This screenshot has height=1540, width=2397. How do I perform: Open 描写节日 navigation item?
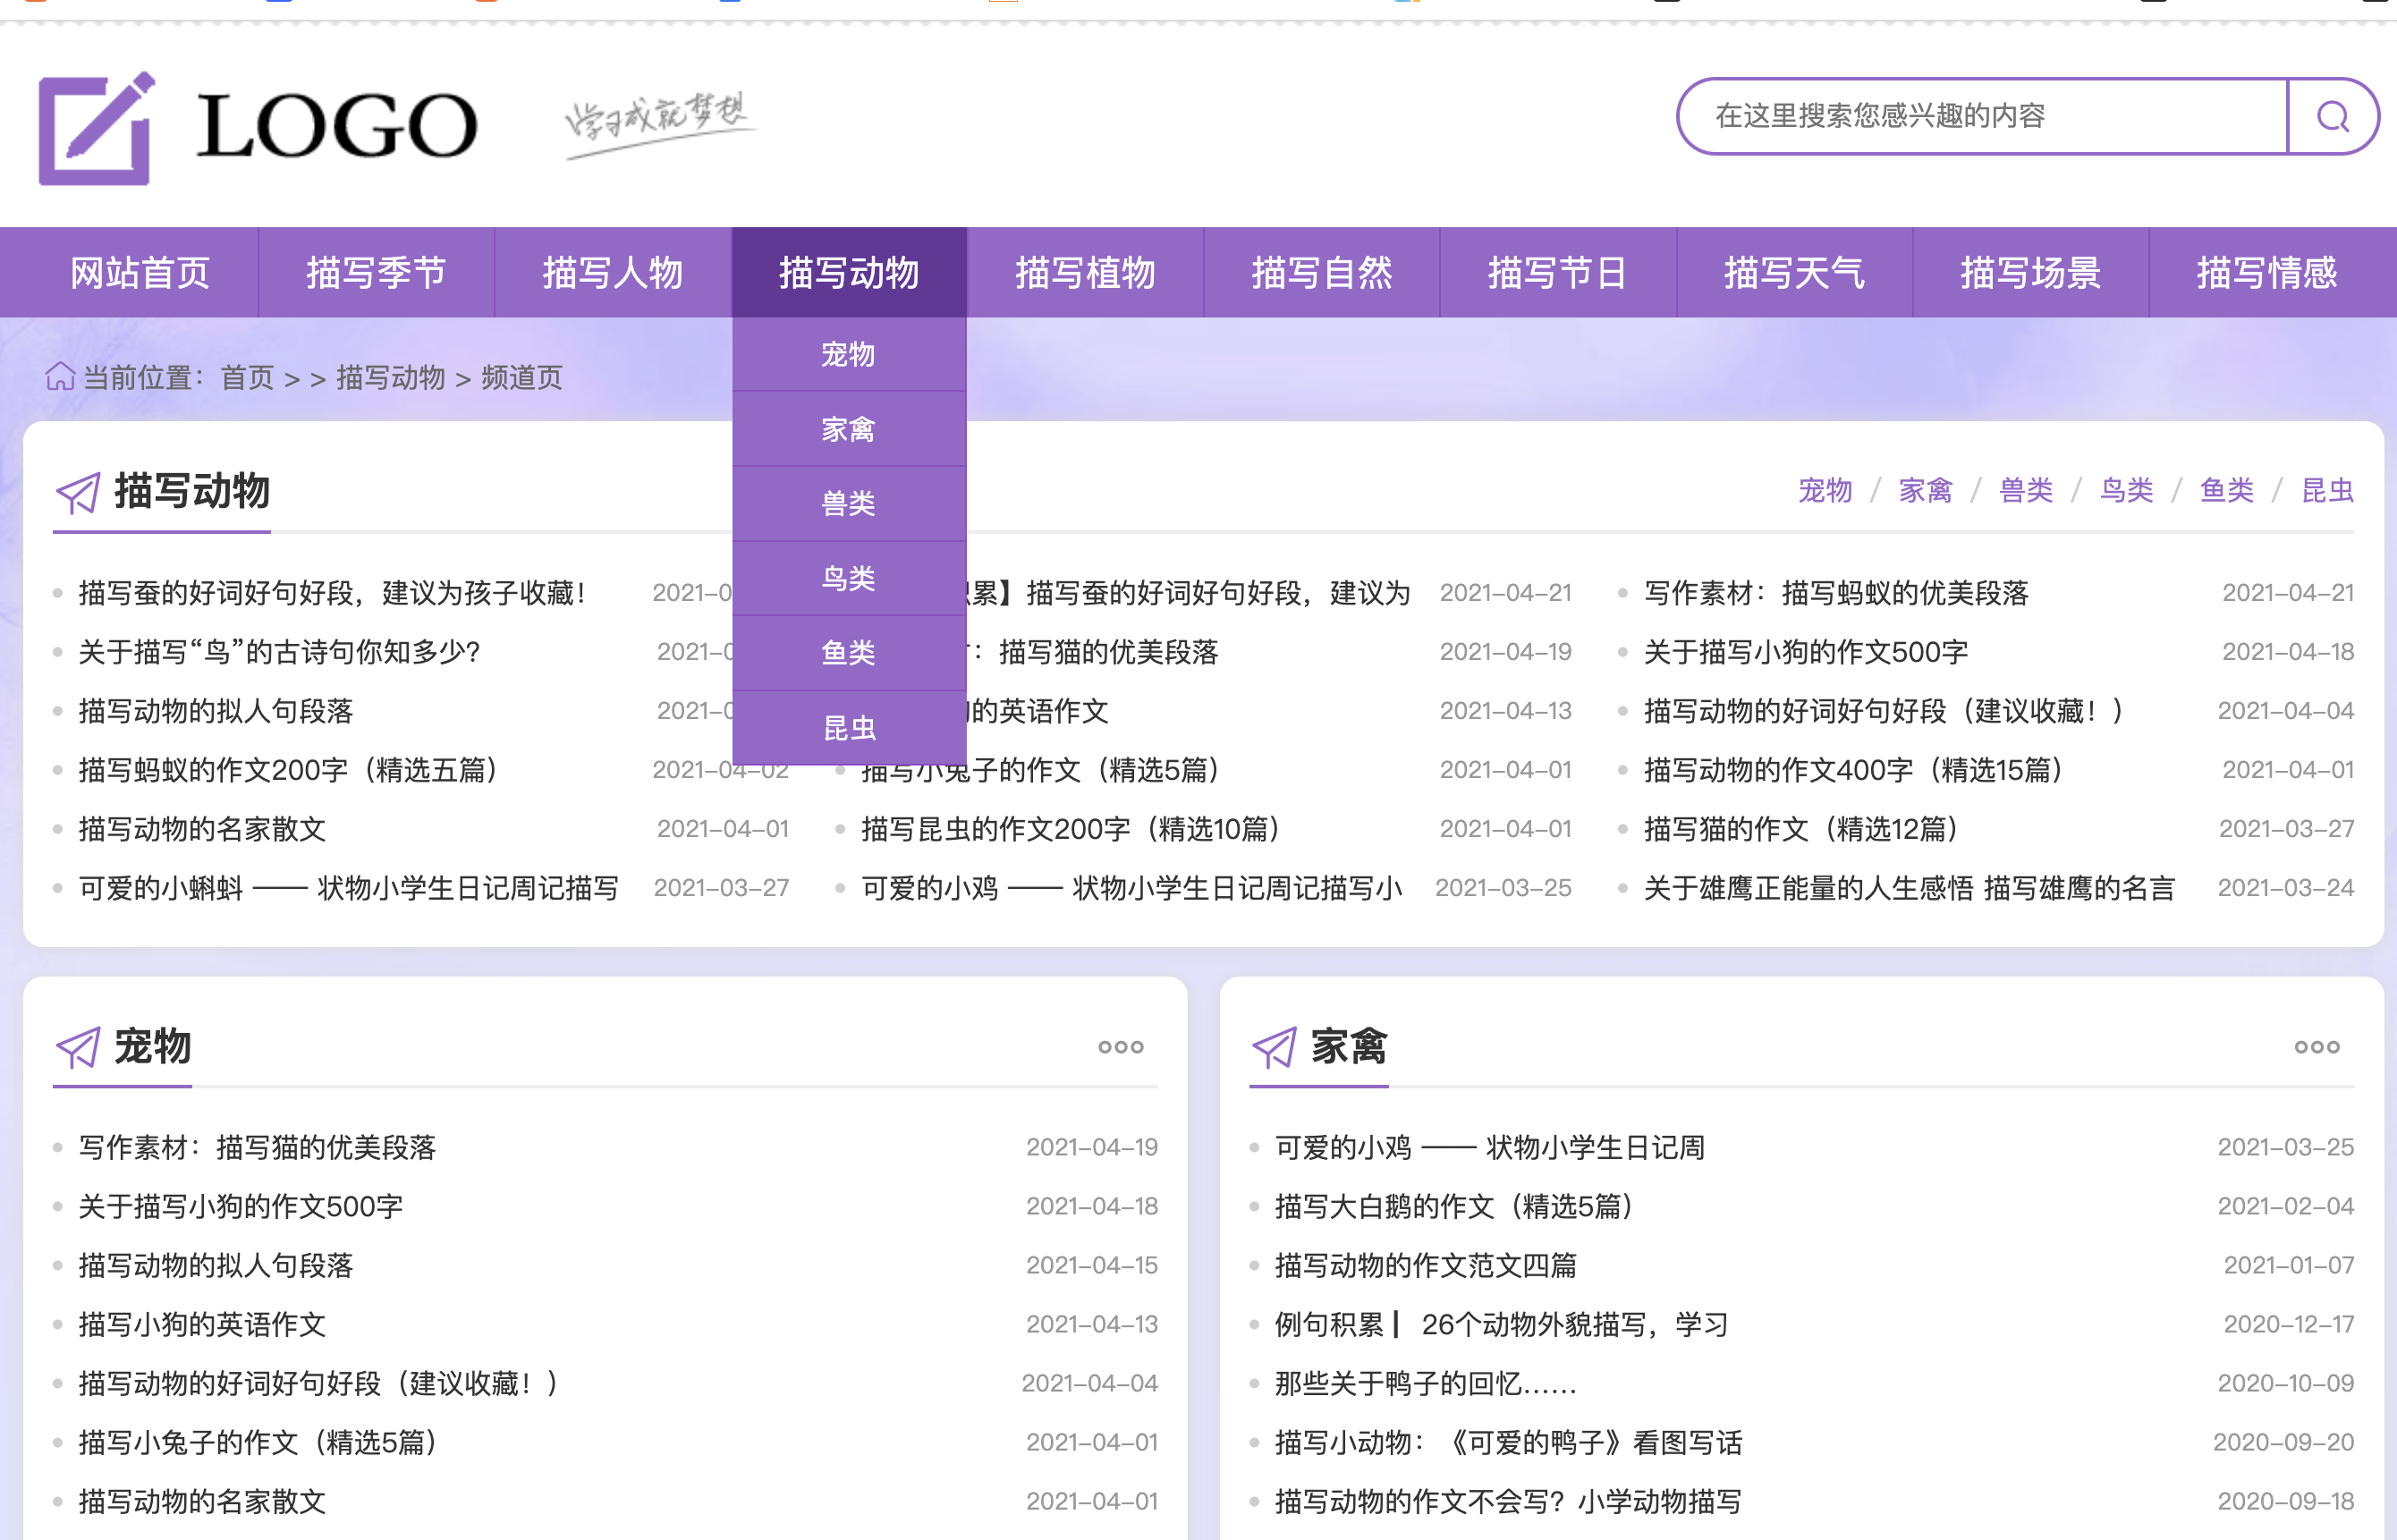click(1558, 273)
